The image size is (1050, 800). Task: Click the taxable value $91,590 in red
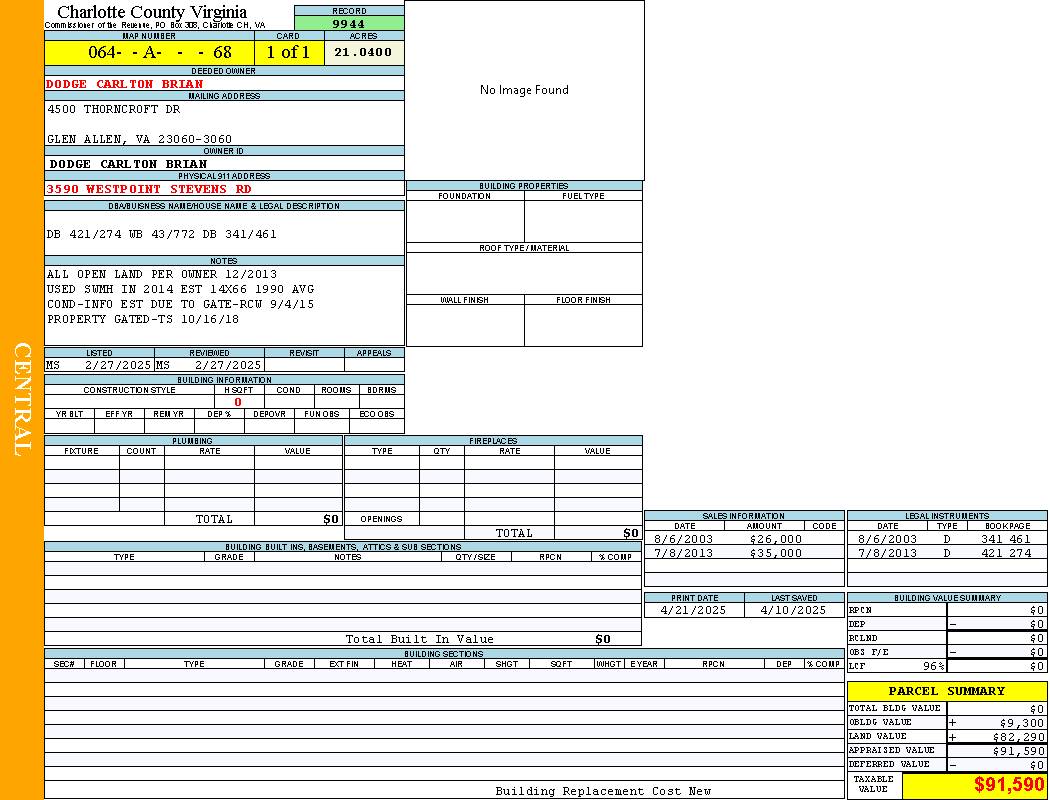tap(1008, 785)
